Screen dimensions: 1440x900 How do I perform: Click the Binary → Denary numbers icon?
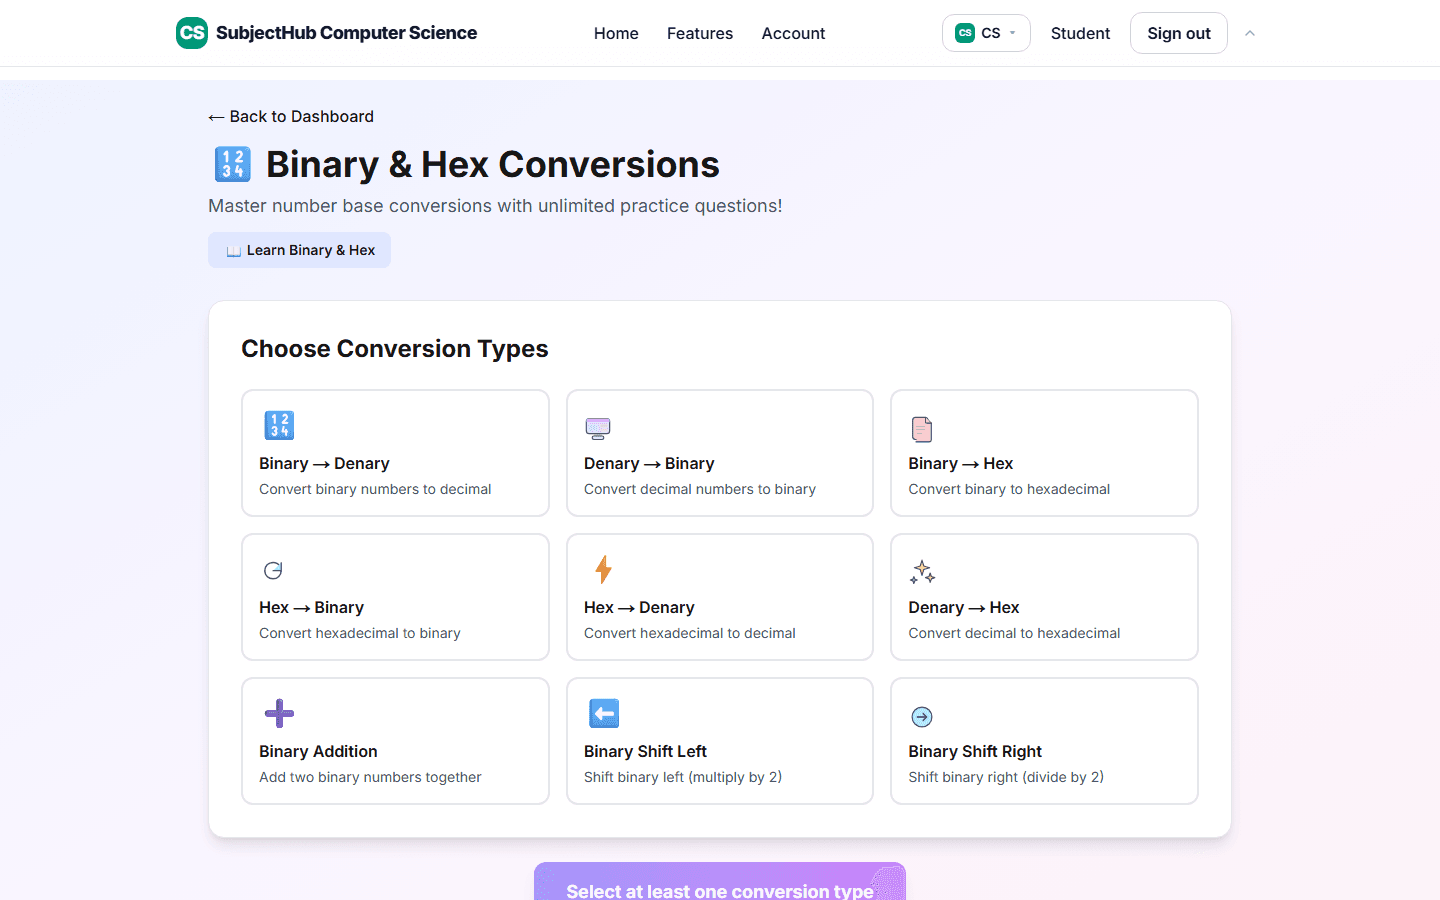coord(279,425)
